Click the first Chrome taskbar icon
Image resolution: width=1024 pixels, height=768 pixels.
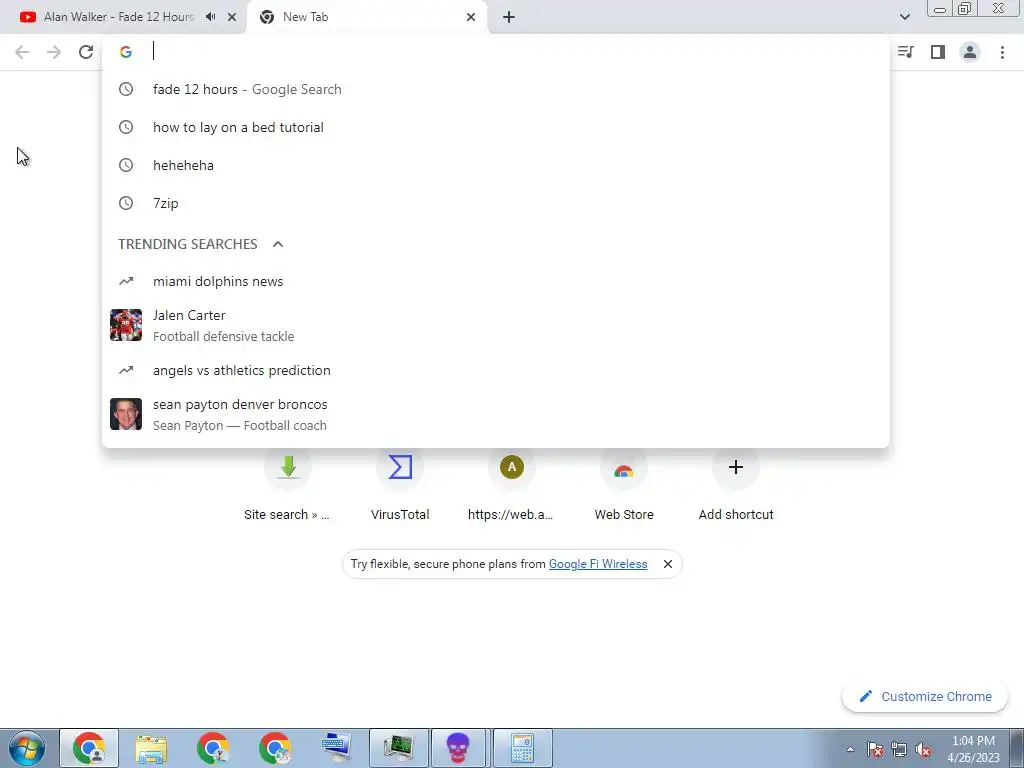pyautogui.click(x=89, y=748)
